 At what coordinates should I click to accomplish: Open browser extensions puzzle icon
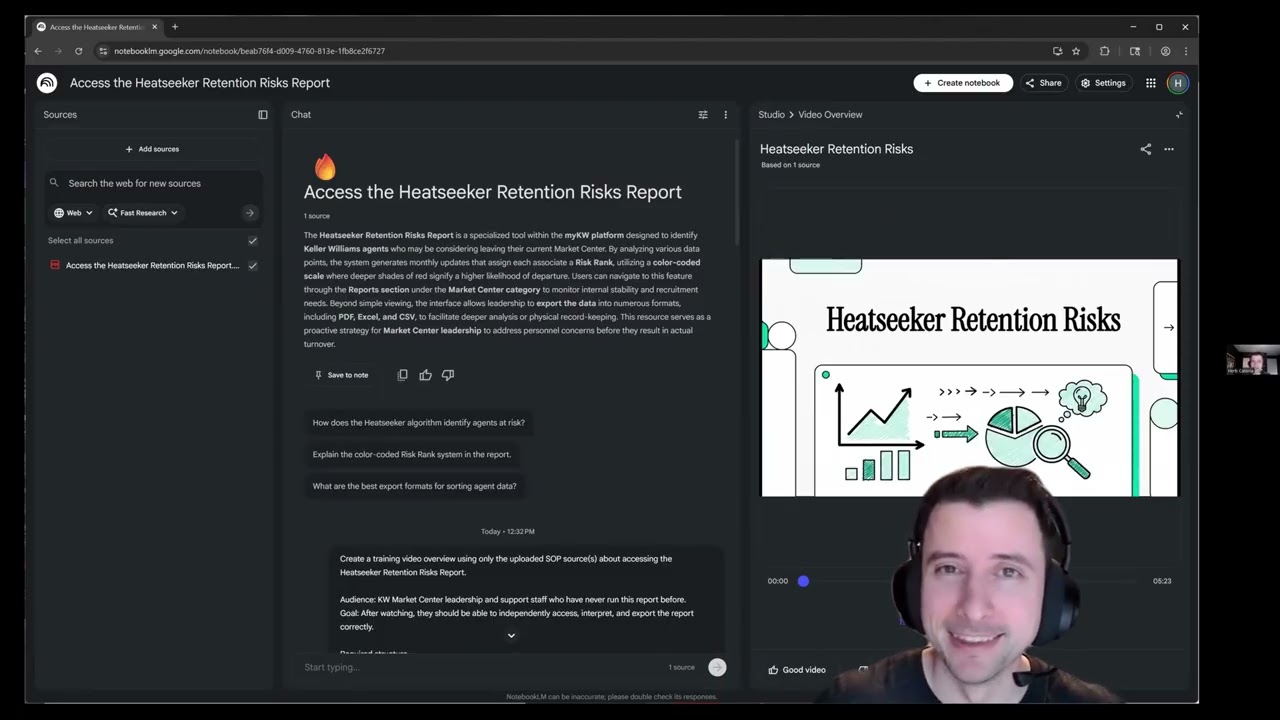(1105, 51)
